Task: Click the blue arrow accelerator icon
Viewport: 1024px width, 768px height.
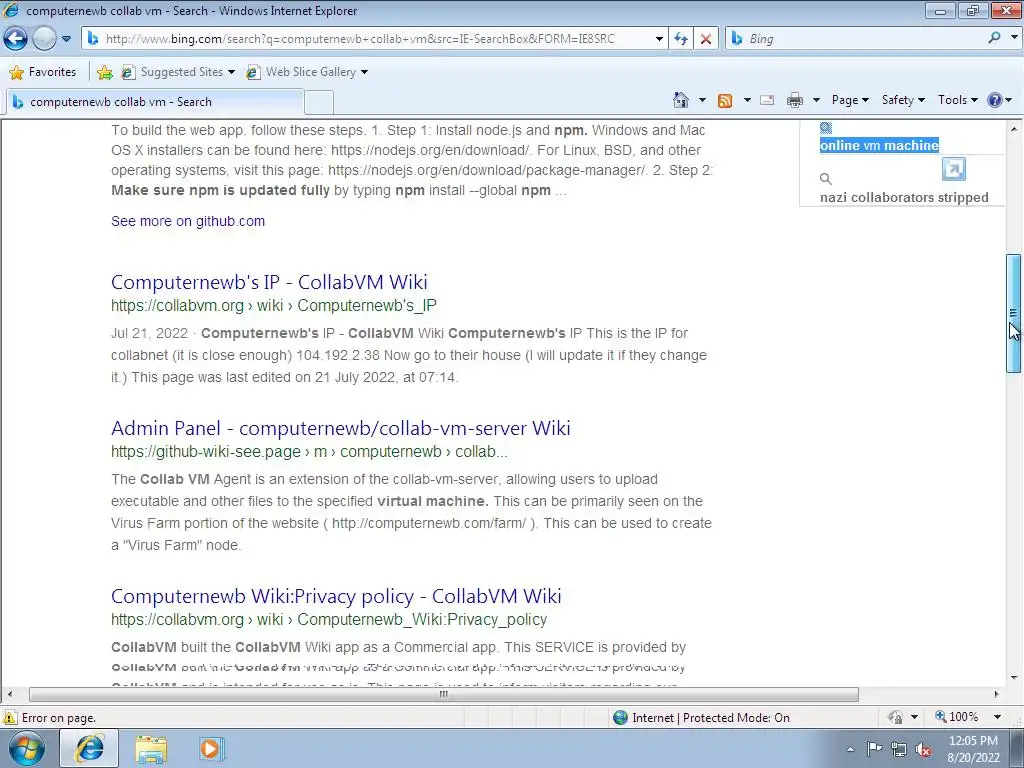Action: [954, 169]
